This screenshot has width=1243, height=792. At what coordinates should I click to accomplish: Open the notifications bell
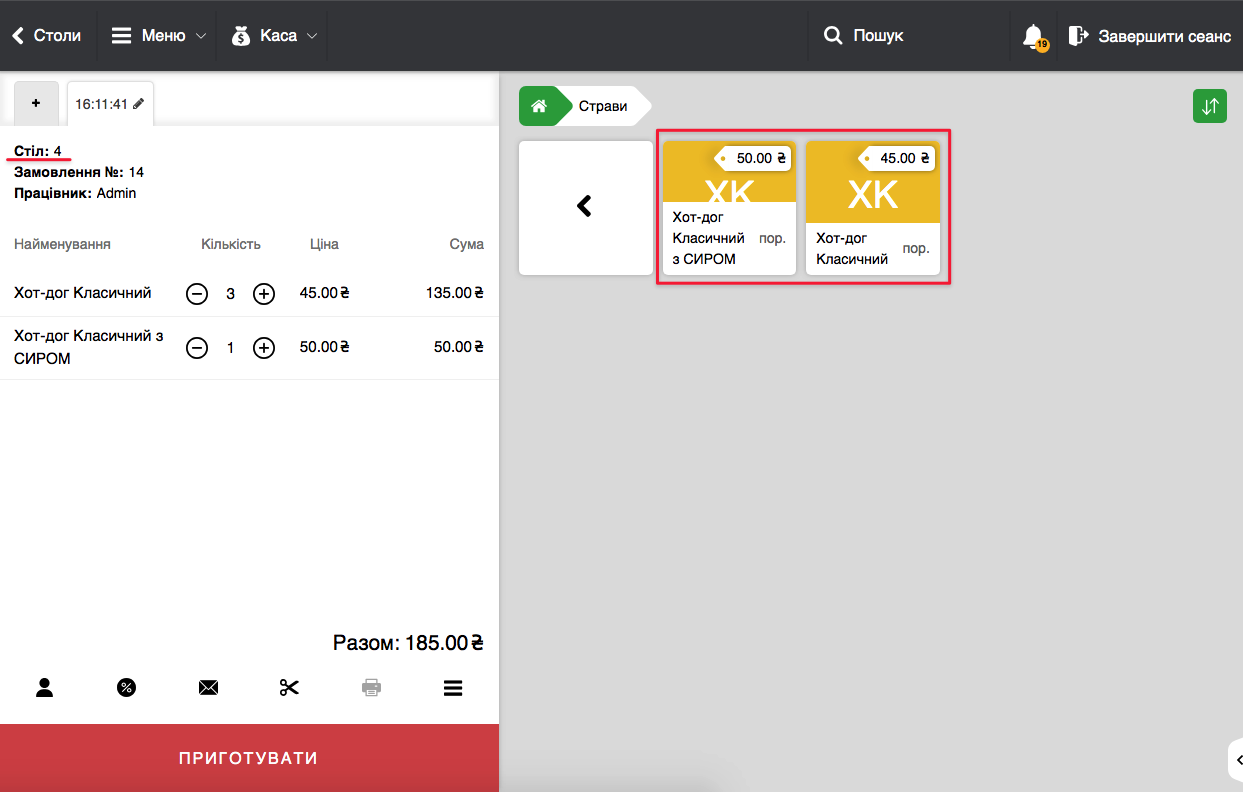click(1033, 36)
